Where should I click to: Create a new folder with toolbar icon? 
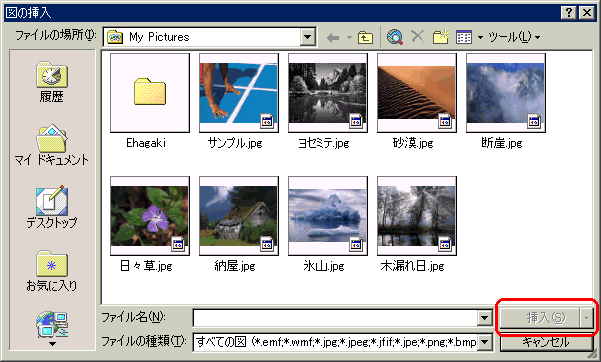(x=440, y=37)
